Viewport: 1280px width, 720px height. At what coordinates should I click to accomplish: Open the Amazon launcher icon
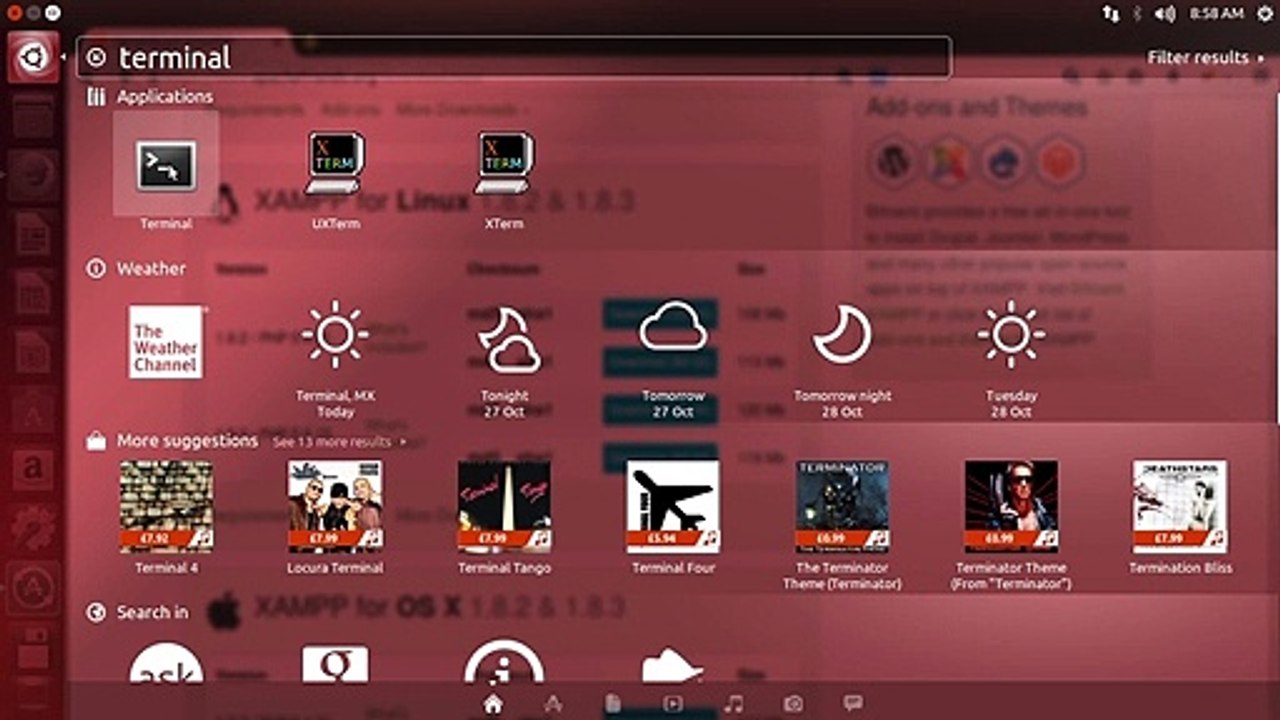(33, 468)
